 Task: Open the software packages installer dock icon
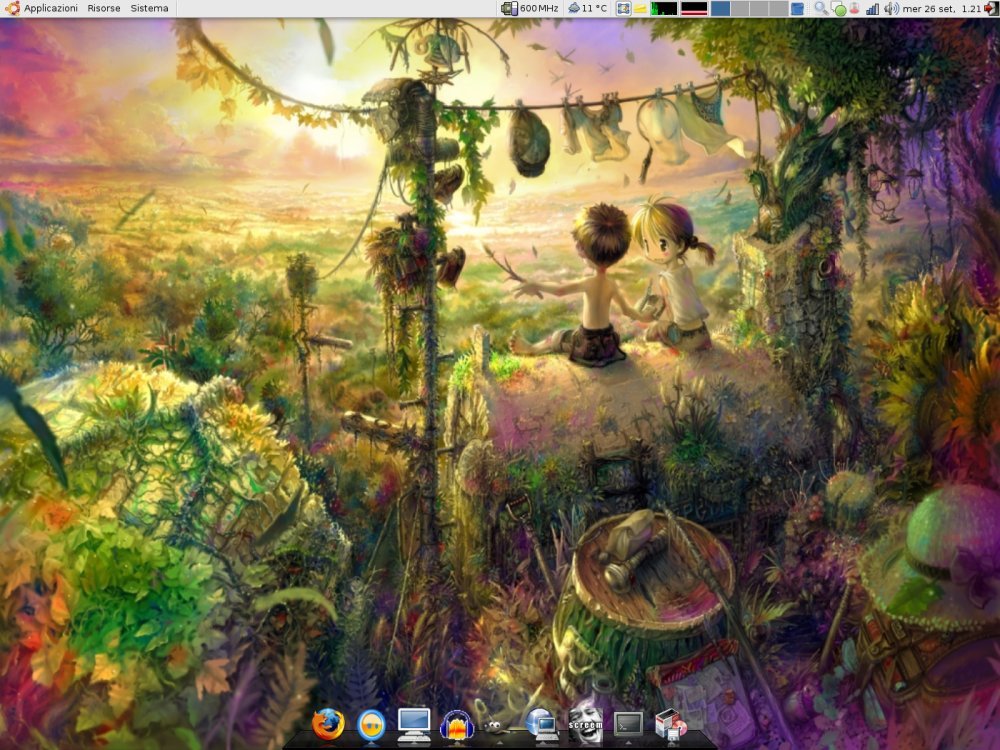pos(671,726)
